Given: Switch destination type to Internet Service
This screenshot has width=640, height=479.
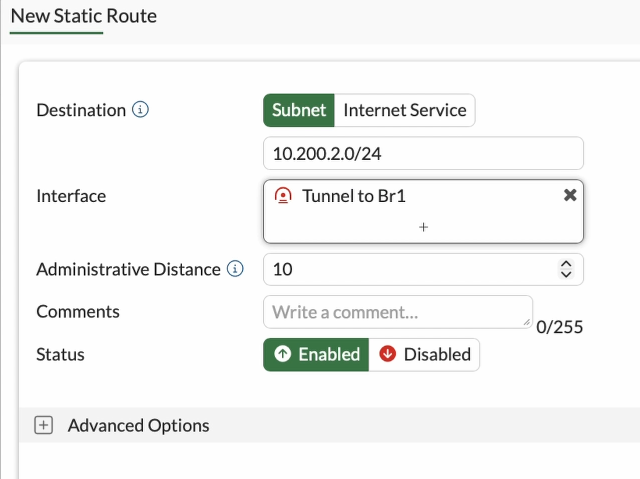Looking at the screenshot, I should pyautogui.click(x=405, y=110).
